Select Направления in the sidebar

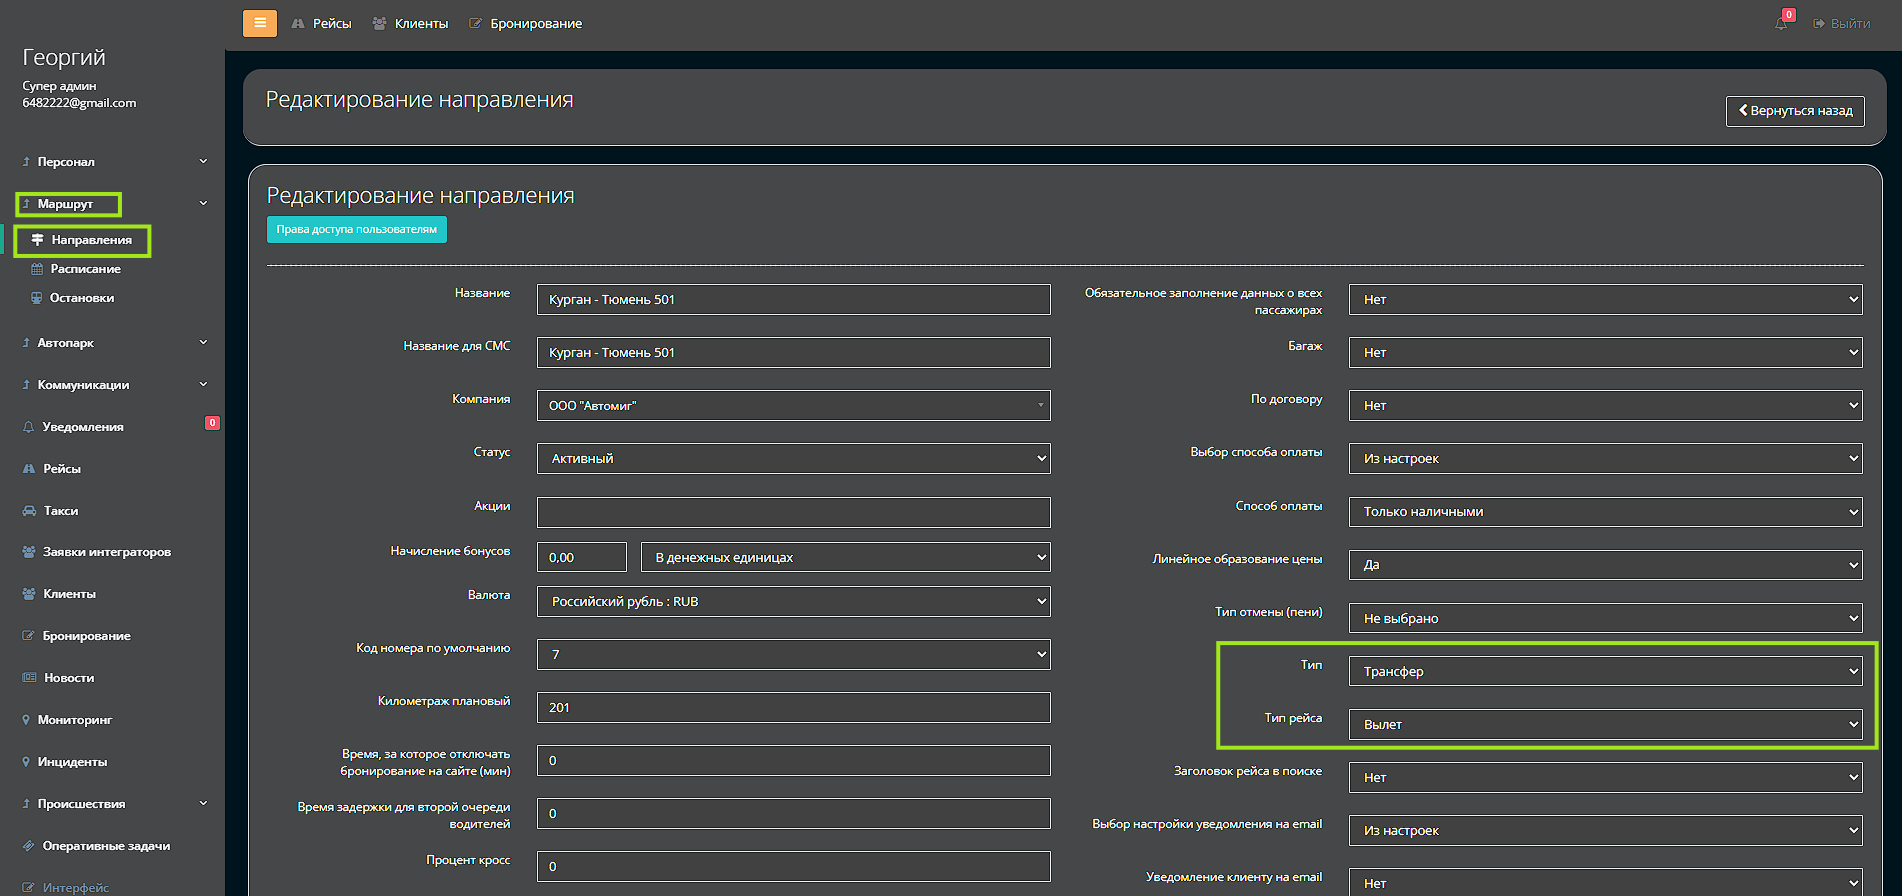[91, 240]
